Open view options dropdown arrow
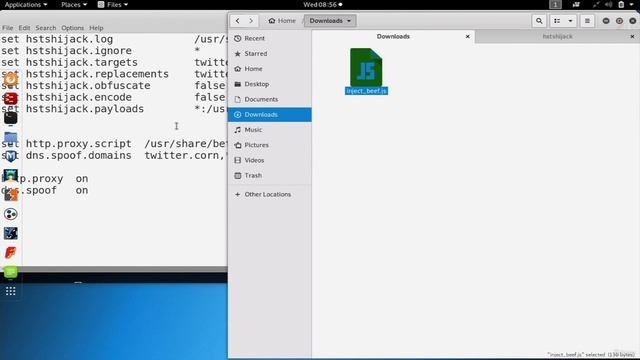640x360 pixels. click(570, 21)
